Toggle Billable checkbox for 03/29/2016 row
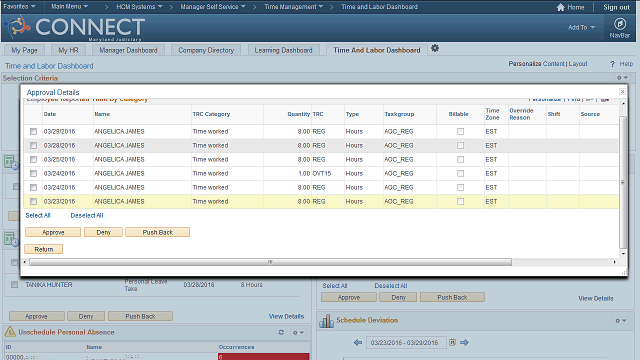 click(x=460, y=131)
